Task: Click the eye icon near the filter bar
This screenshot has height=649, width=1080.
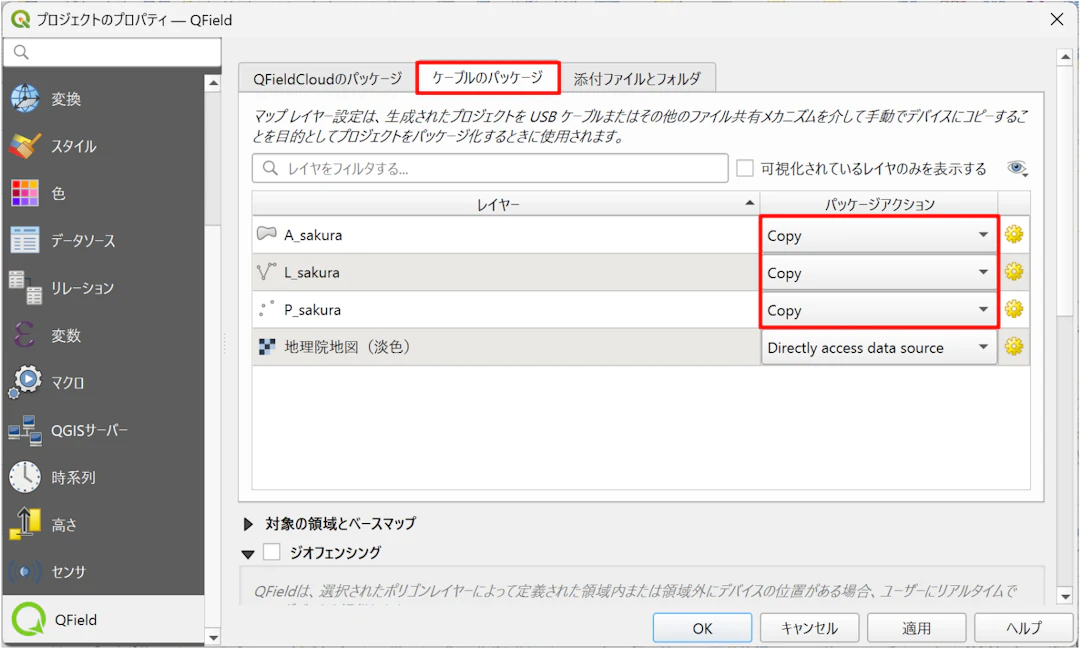Action: (1017, 167)
